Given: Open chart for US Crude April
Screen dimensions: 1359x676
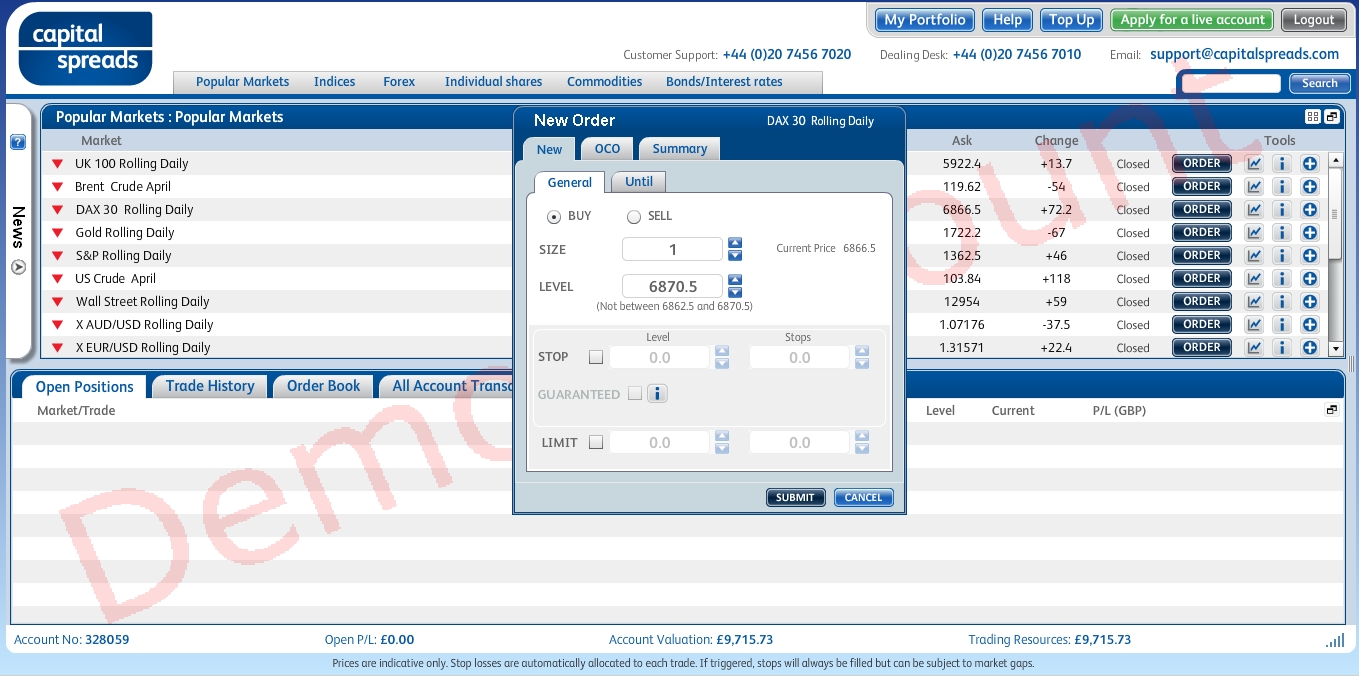Looking at the screenshot, I should tap(1253, 278).
